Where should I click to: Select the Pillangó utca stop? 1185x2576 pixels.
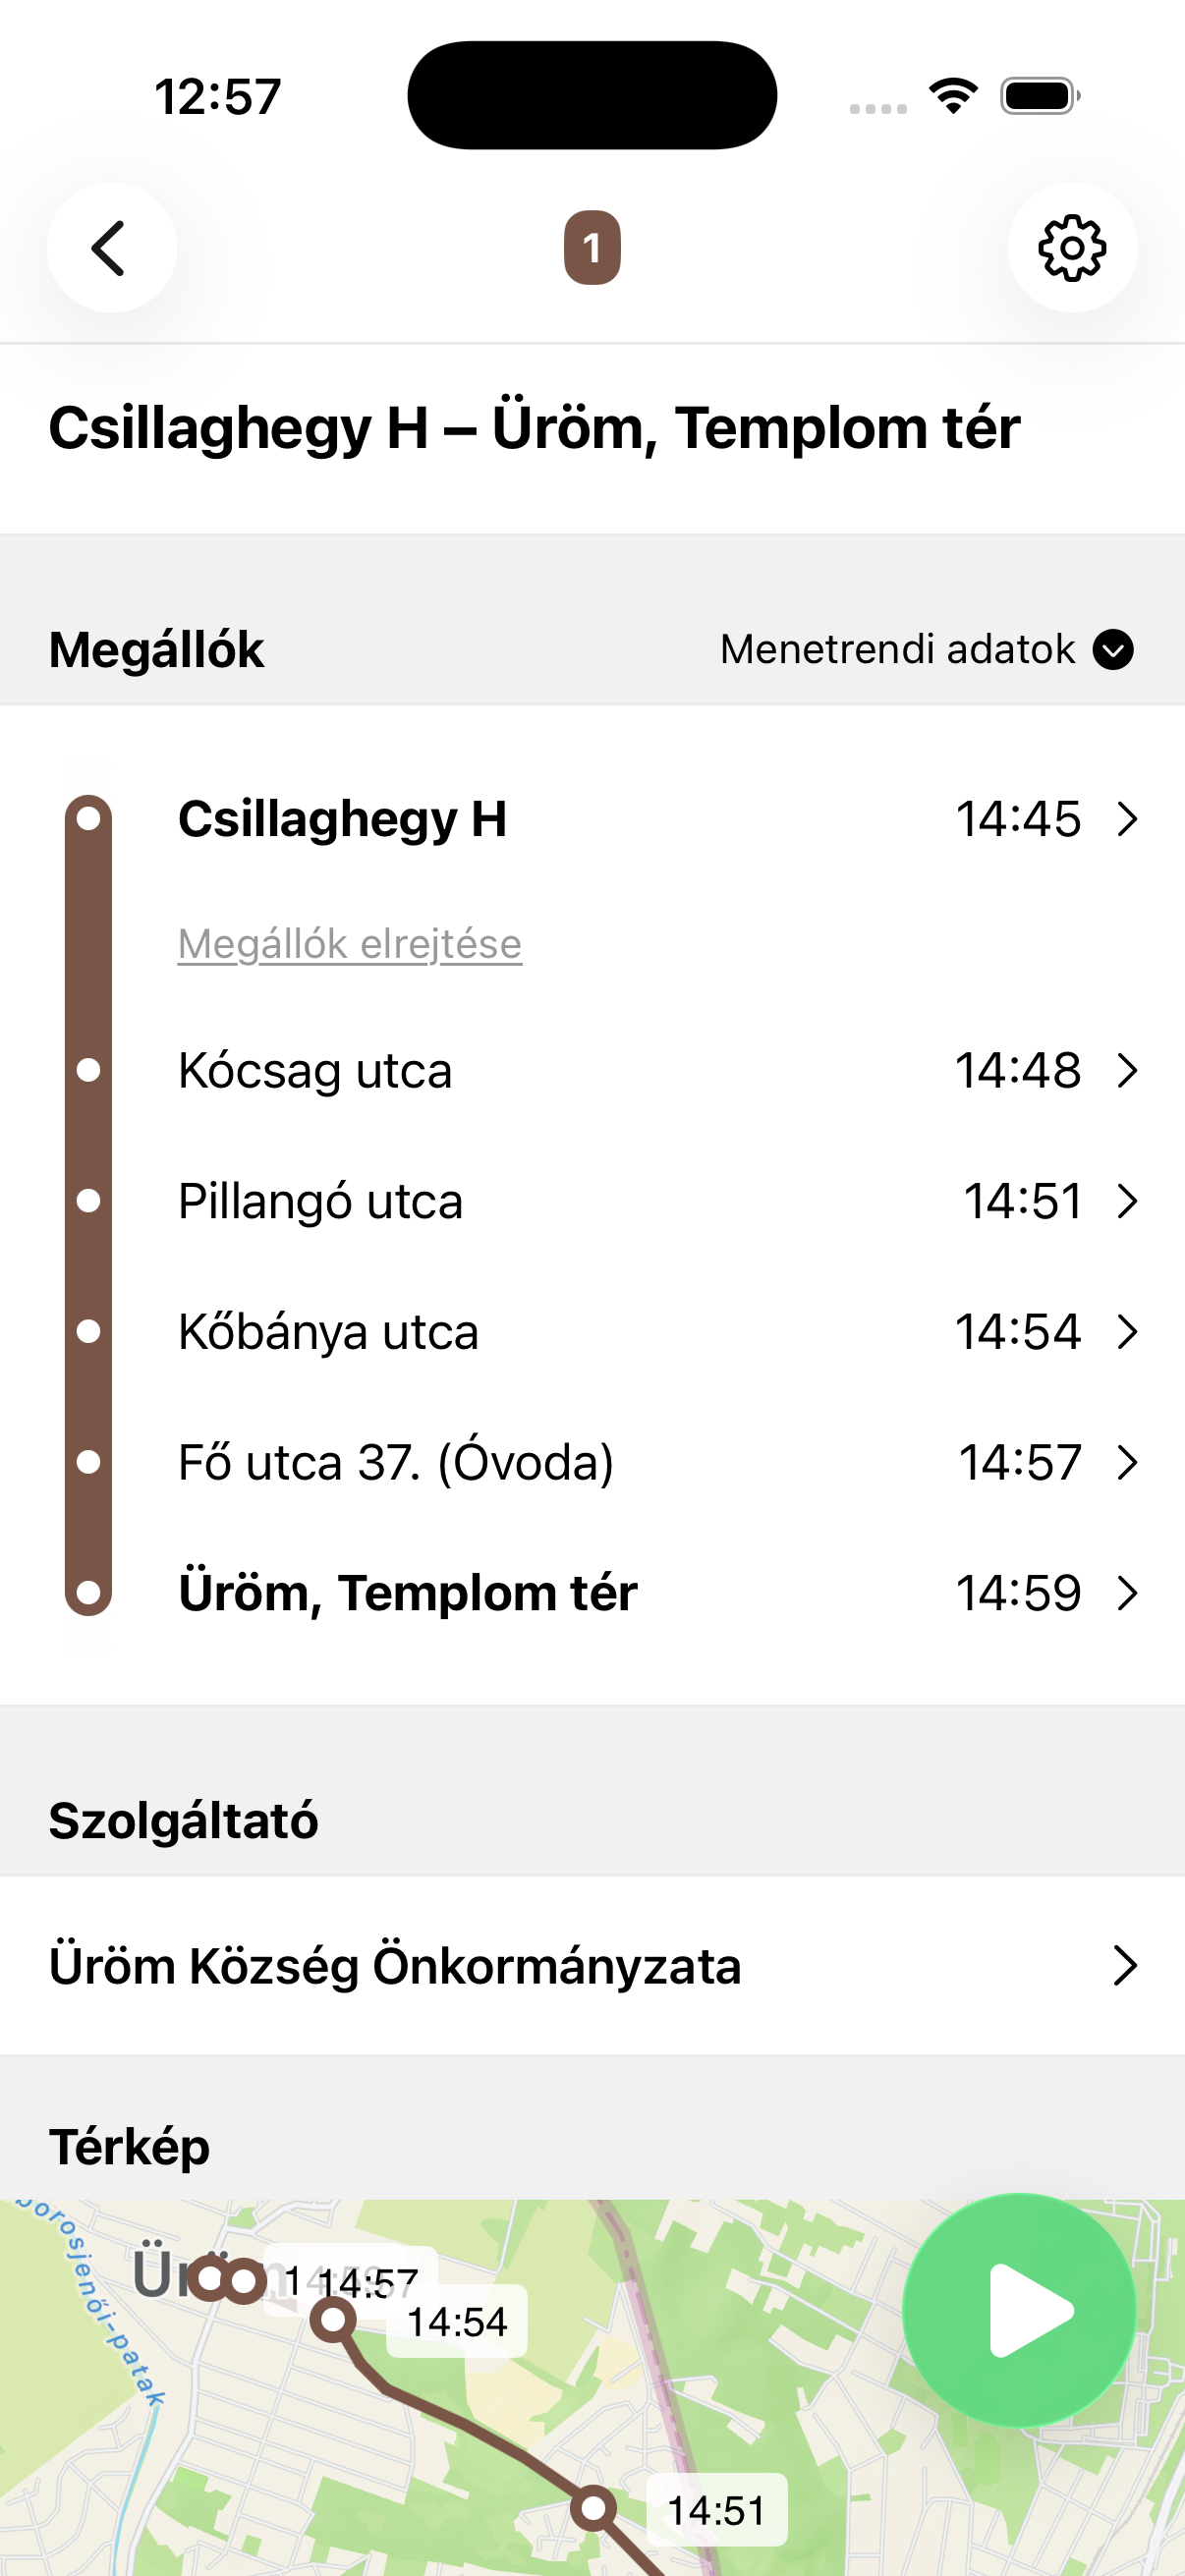click(320, 1201)
